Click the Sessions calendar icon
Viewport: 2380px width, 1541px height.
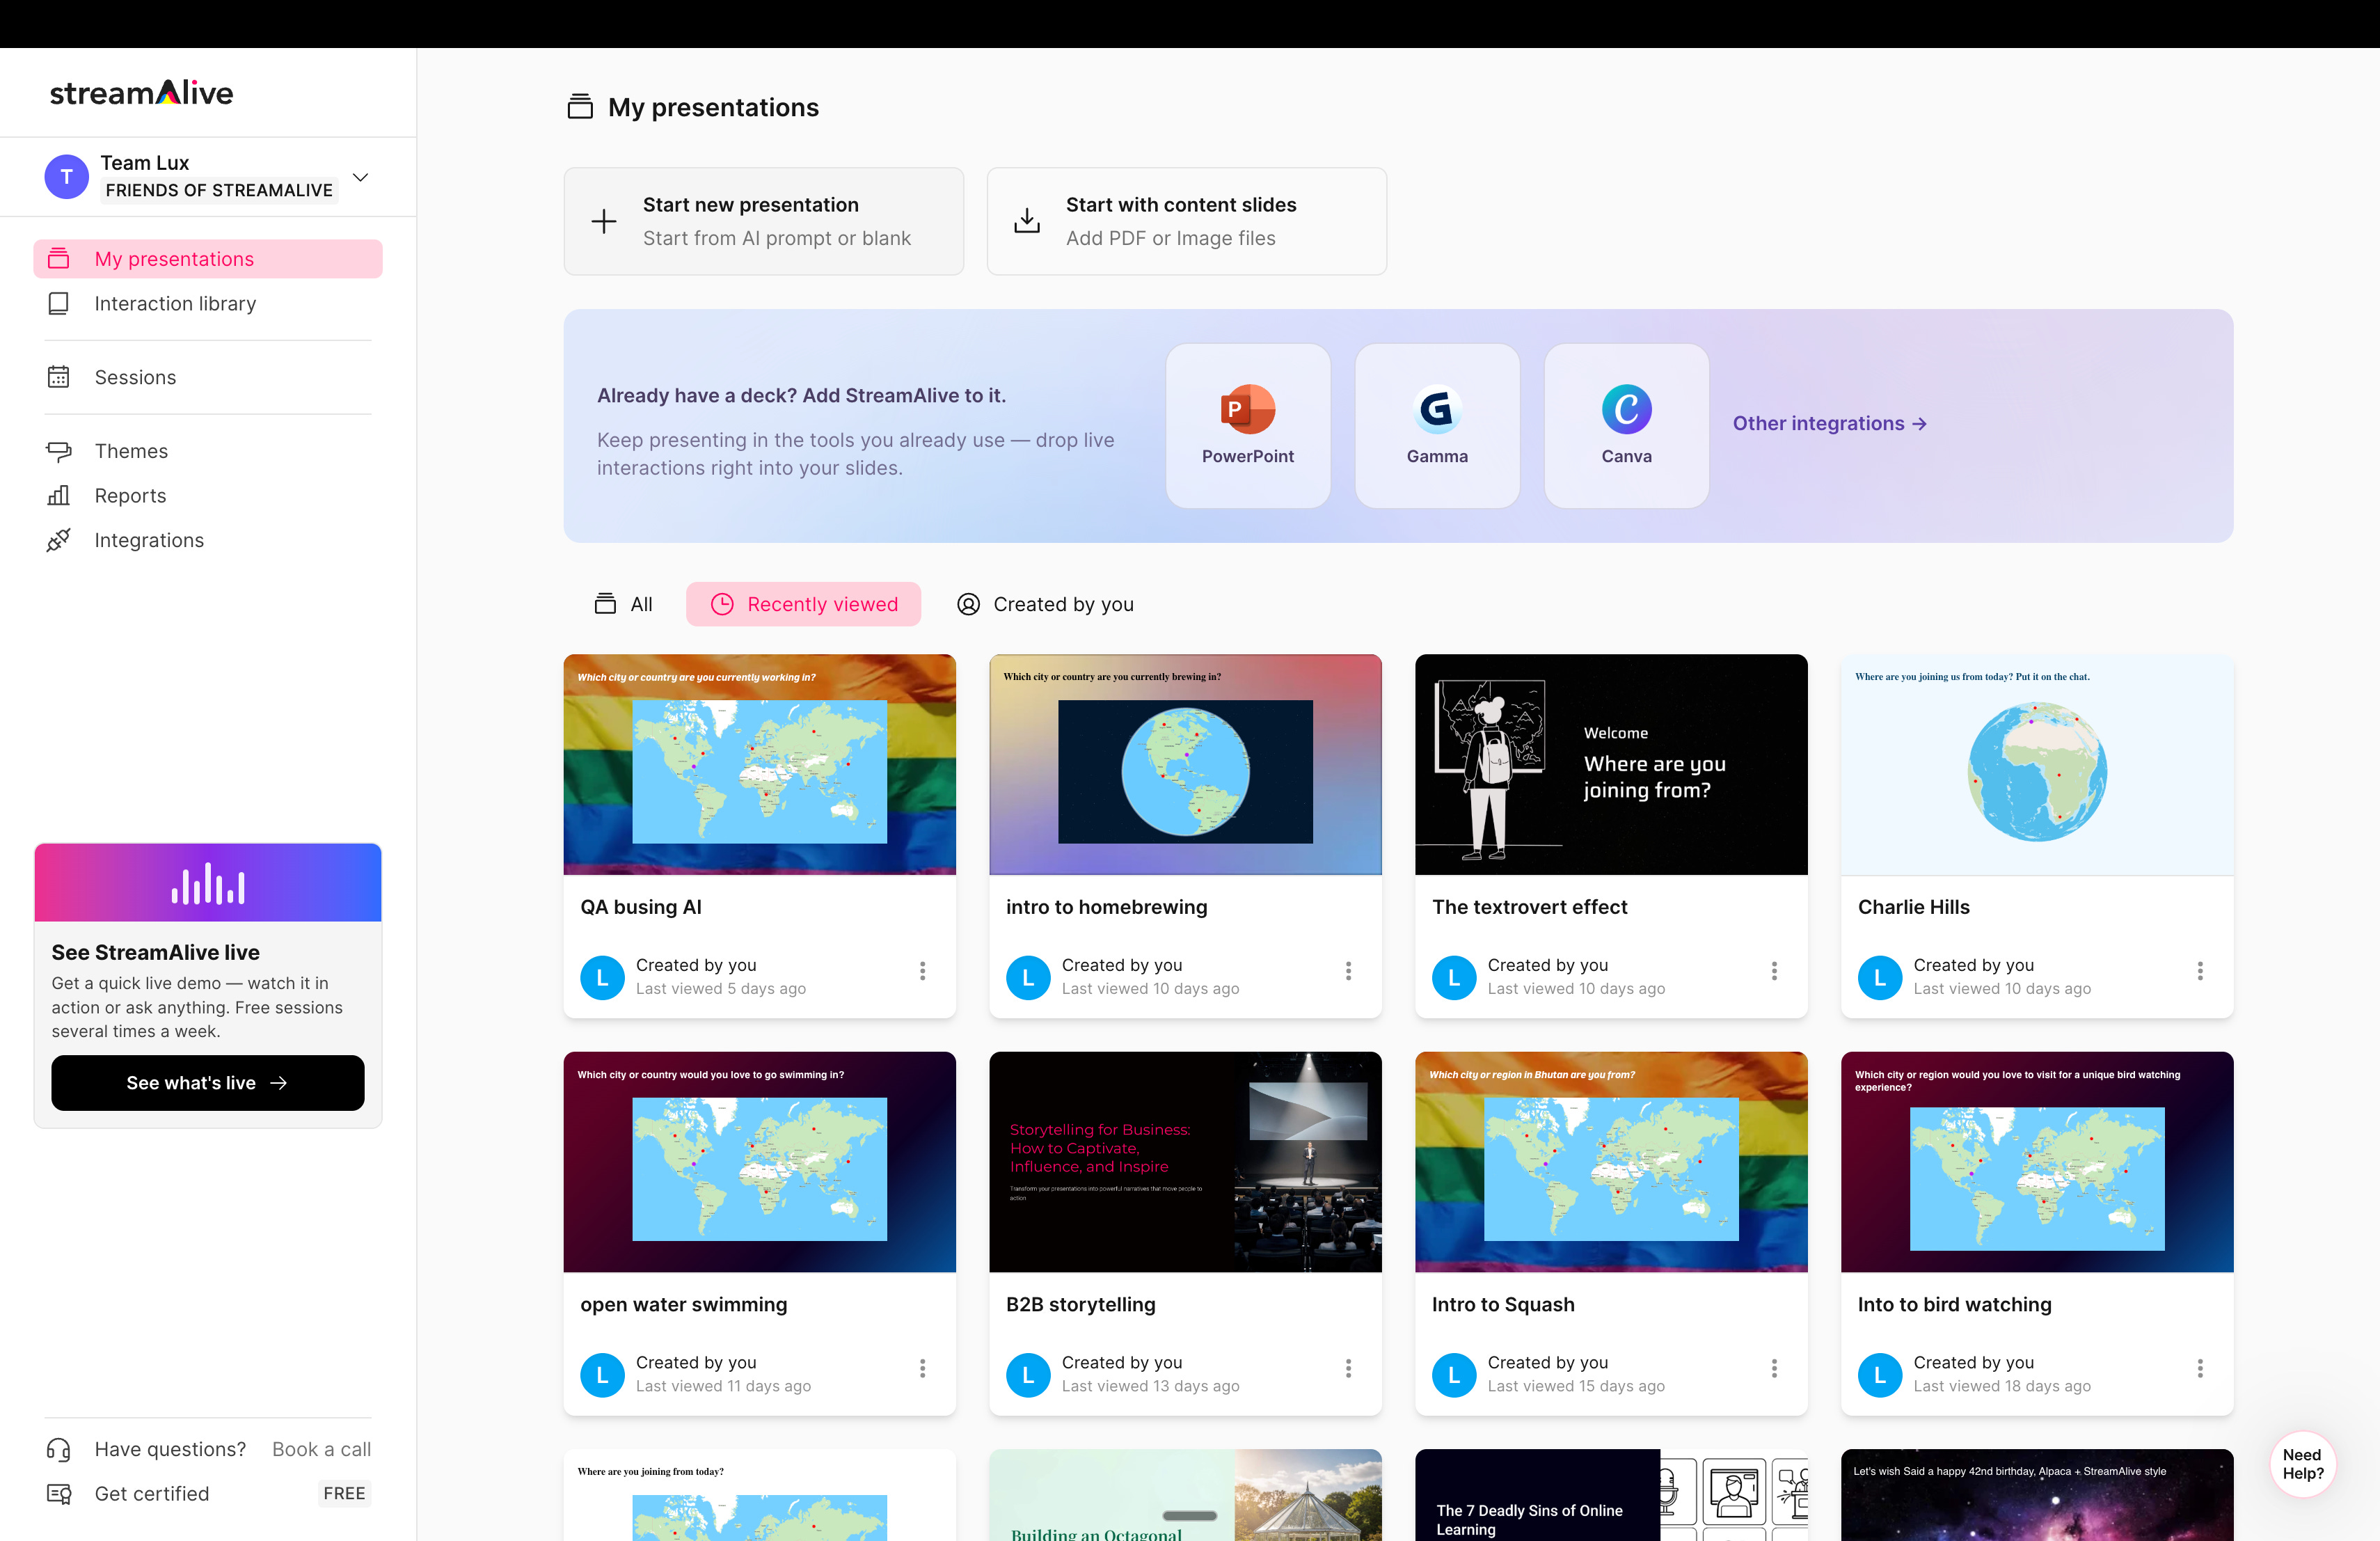click(x=59, y=377)
